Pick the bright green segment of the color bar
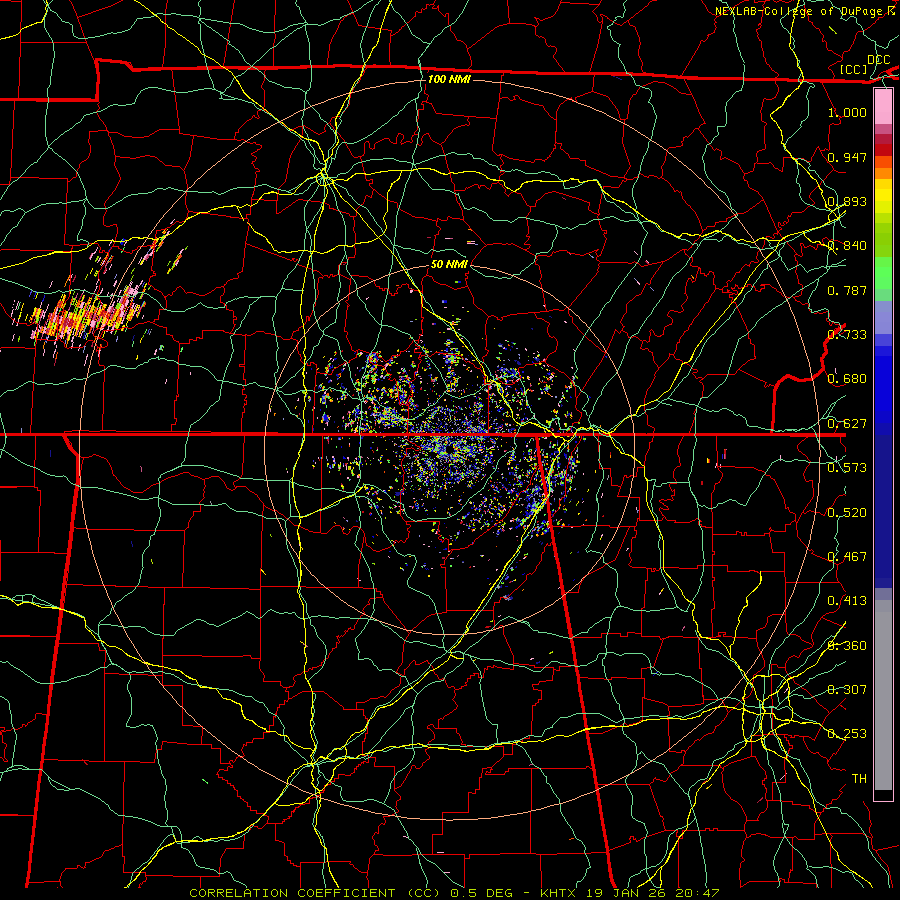900x900 pixels. (x=883, y=273)
